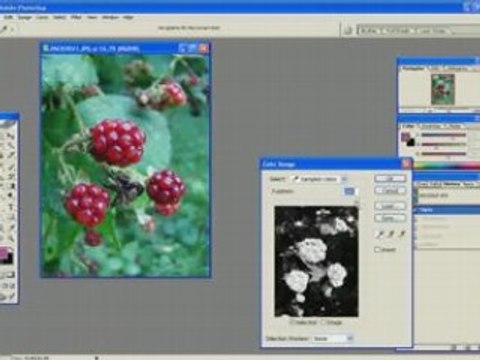Click background color swatch in Color panel

[411, 142]
